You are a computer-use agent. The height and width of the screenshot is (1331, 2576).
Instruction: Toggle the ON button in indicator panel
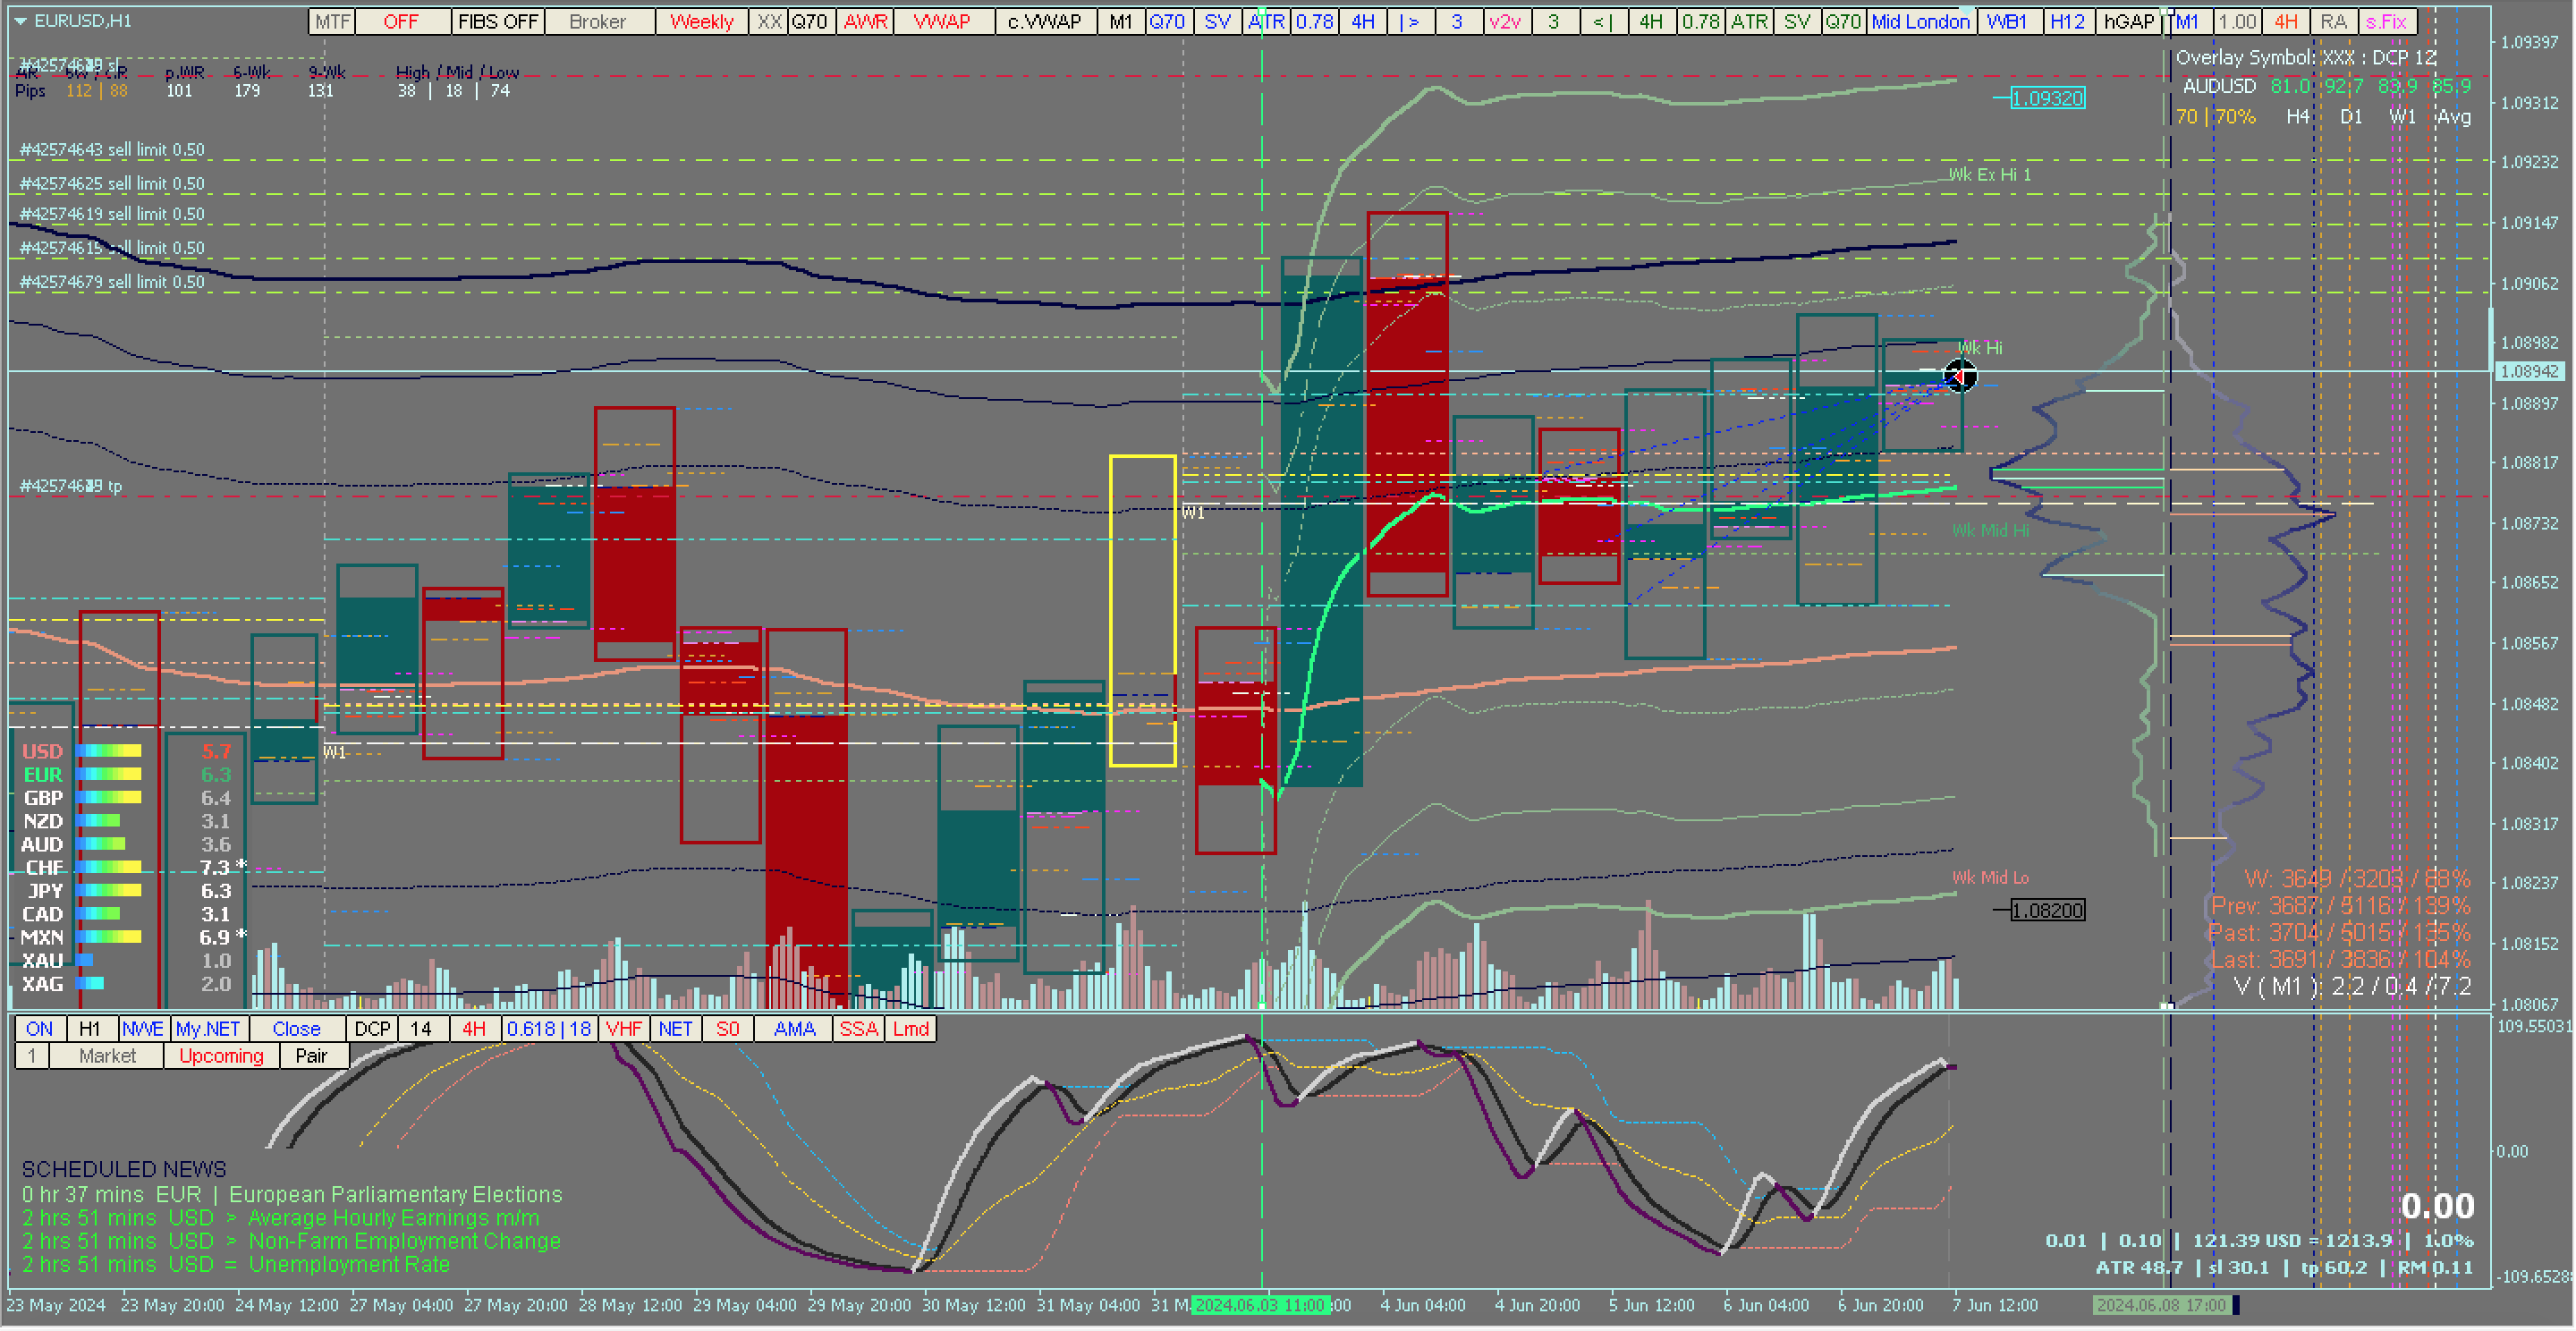[x=40, y=1029]
